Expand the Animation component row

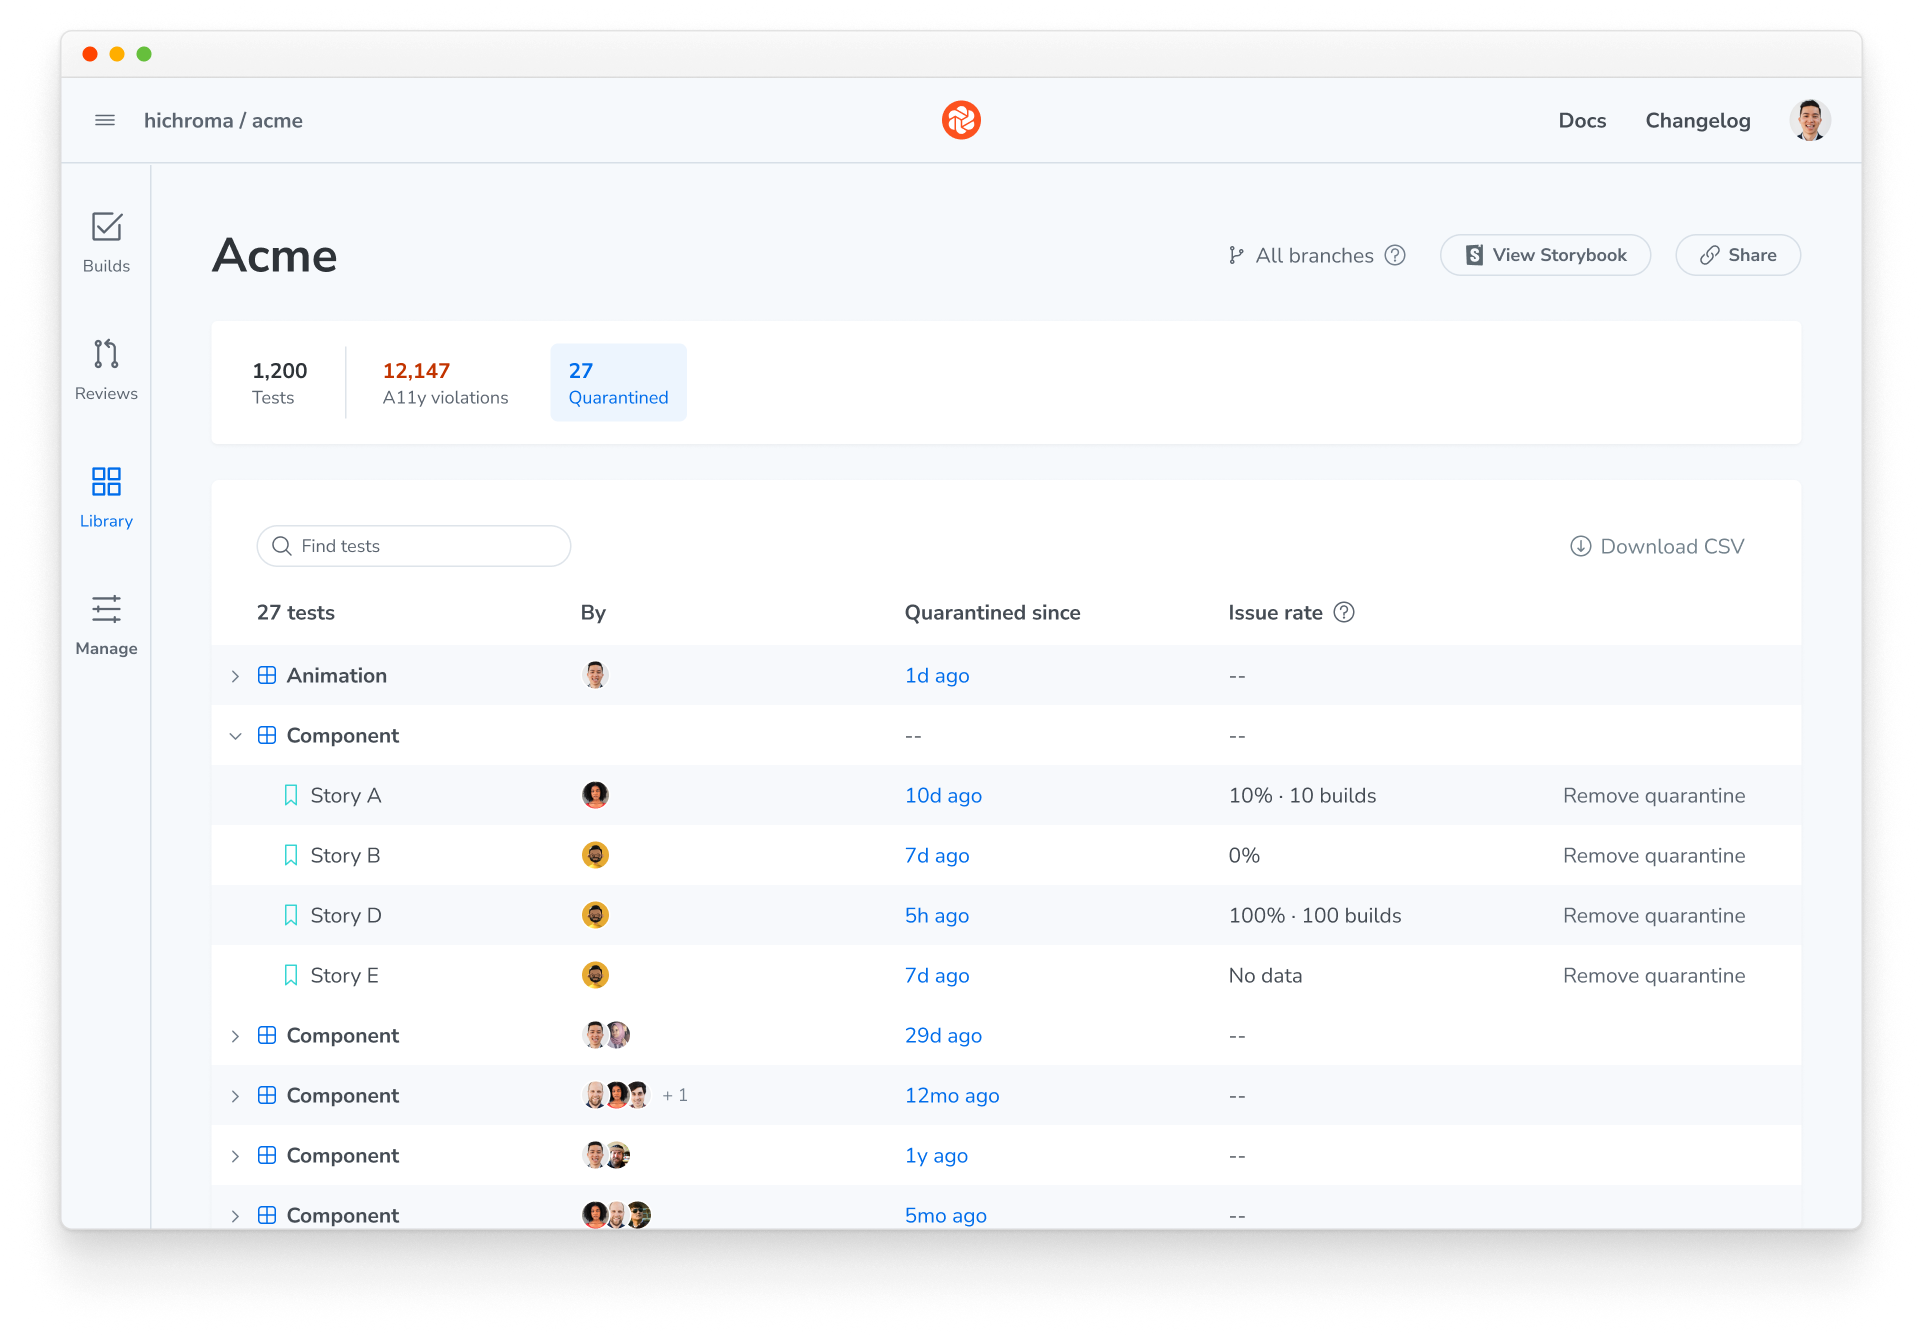[235, 676]
